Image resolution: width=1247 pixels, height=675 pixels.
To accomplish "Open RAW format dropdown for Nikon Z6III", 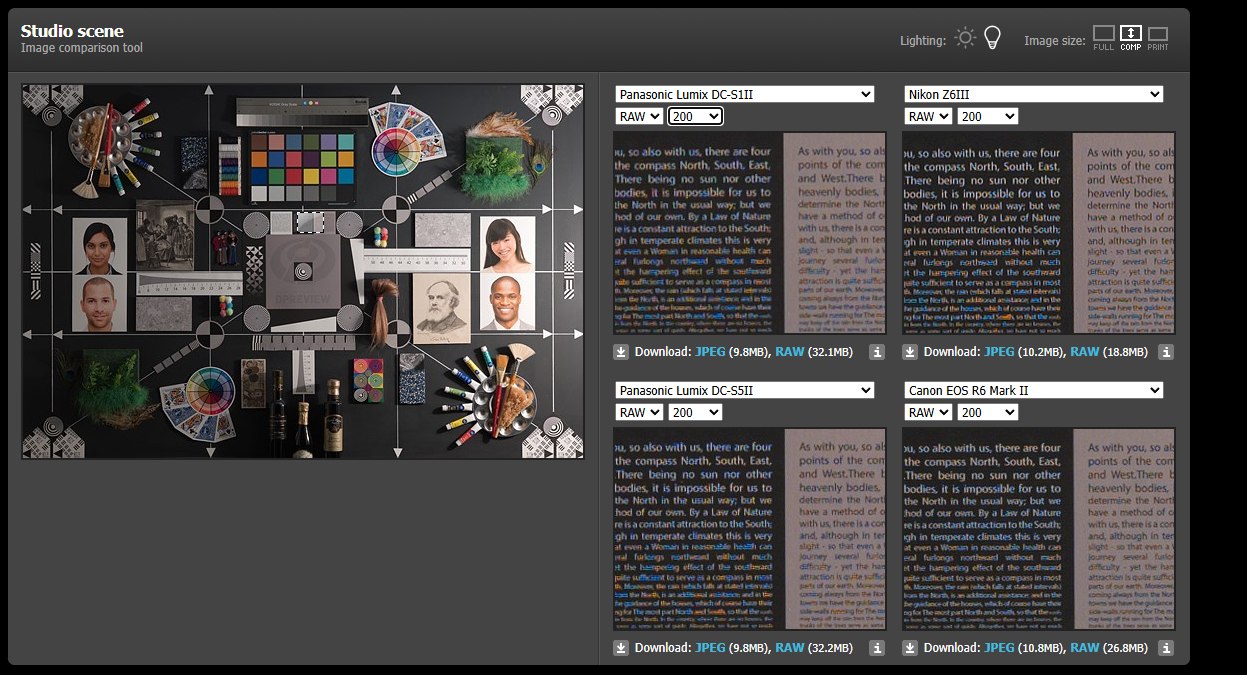I will 928,116.
